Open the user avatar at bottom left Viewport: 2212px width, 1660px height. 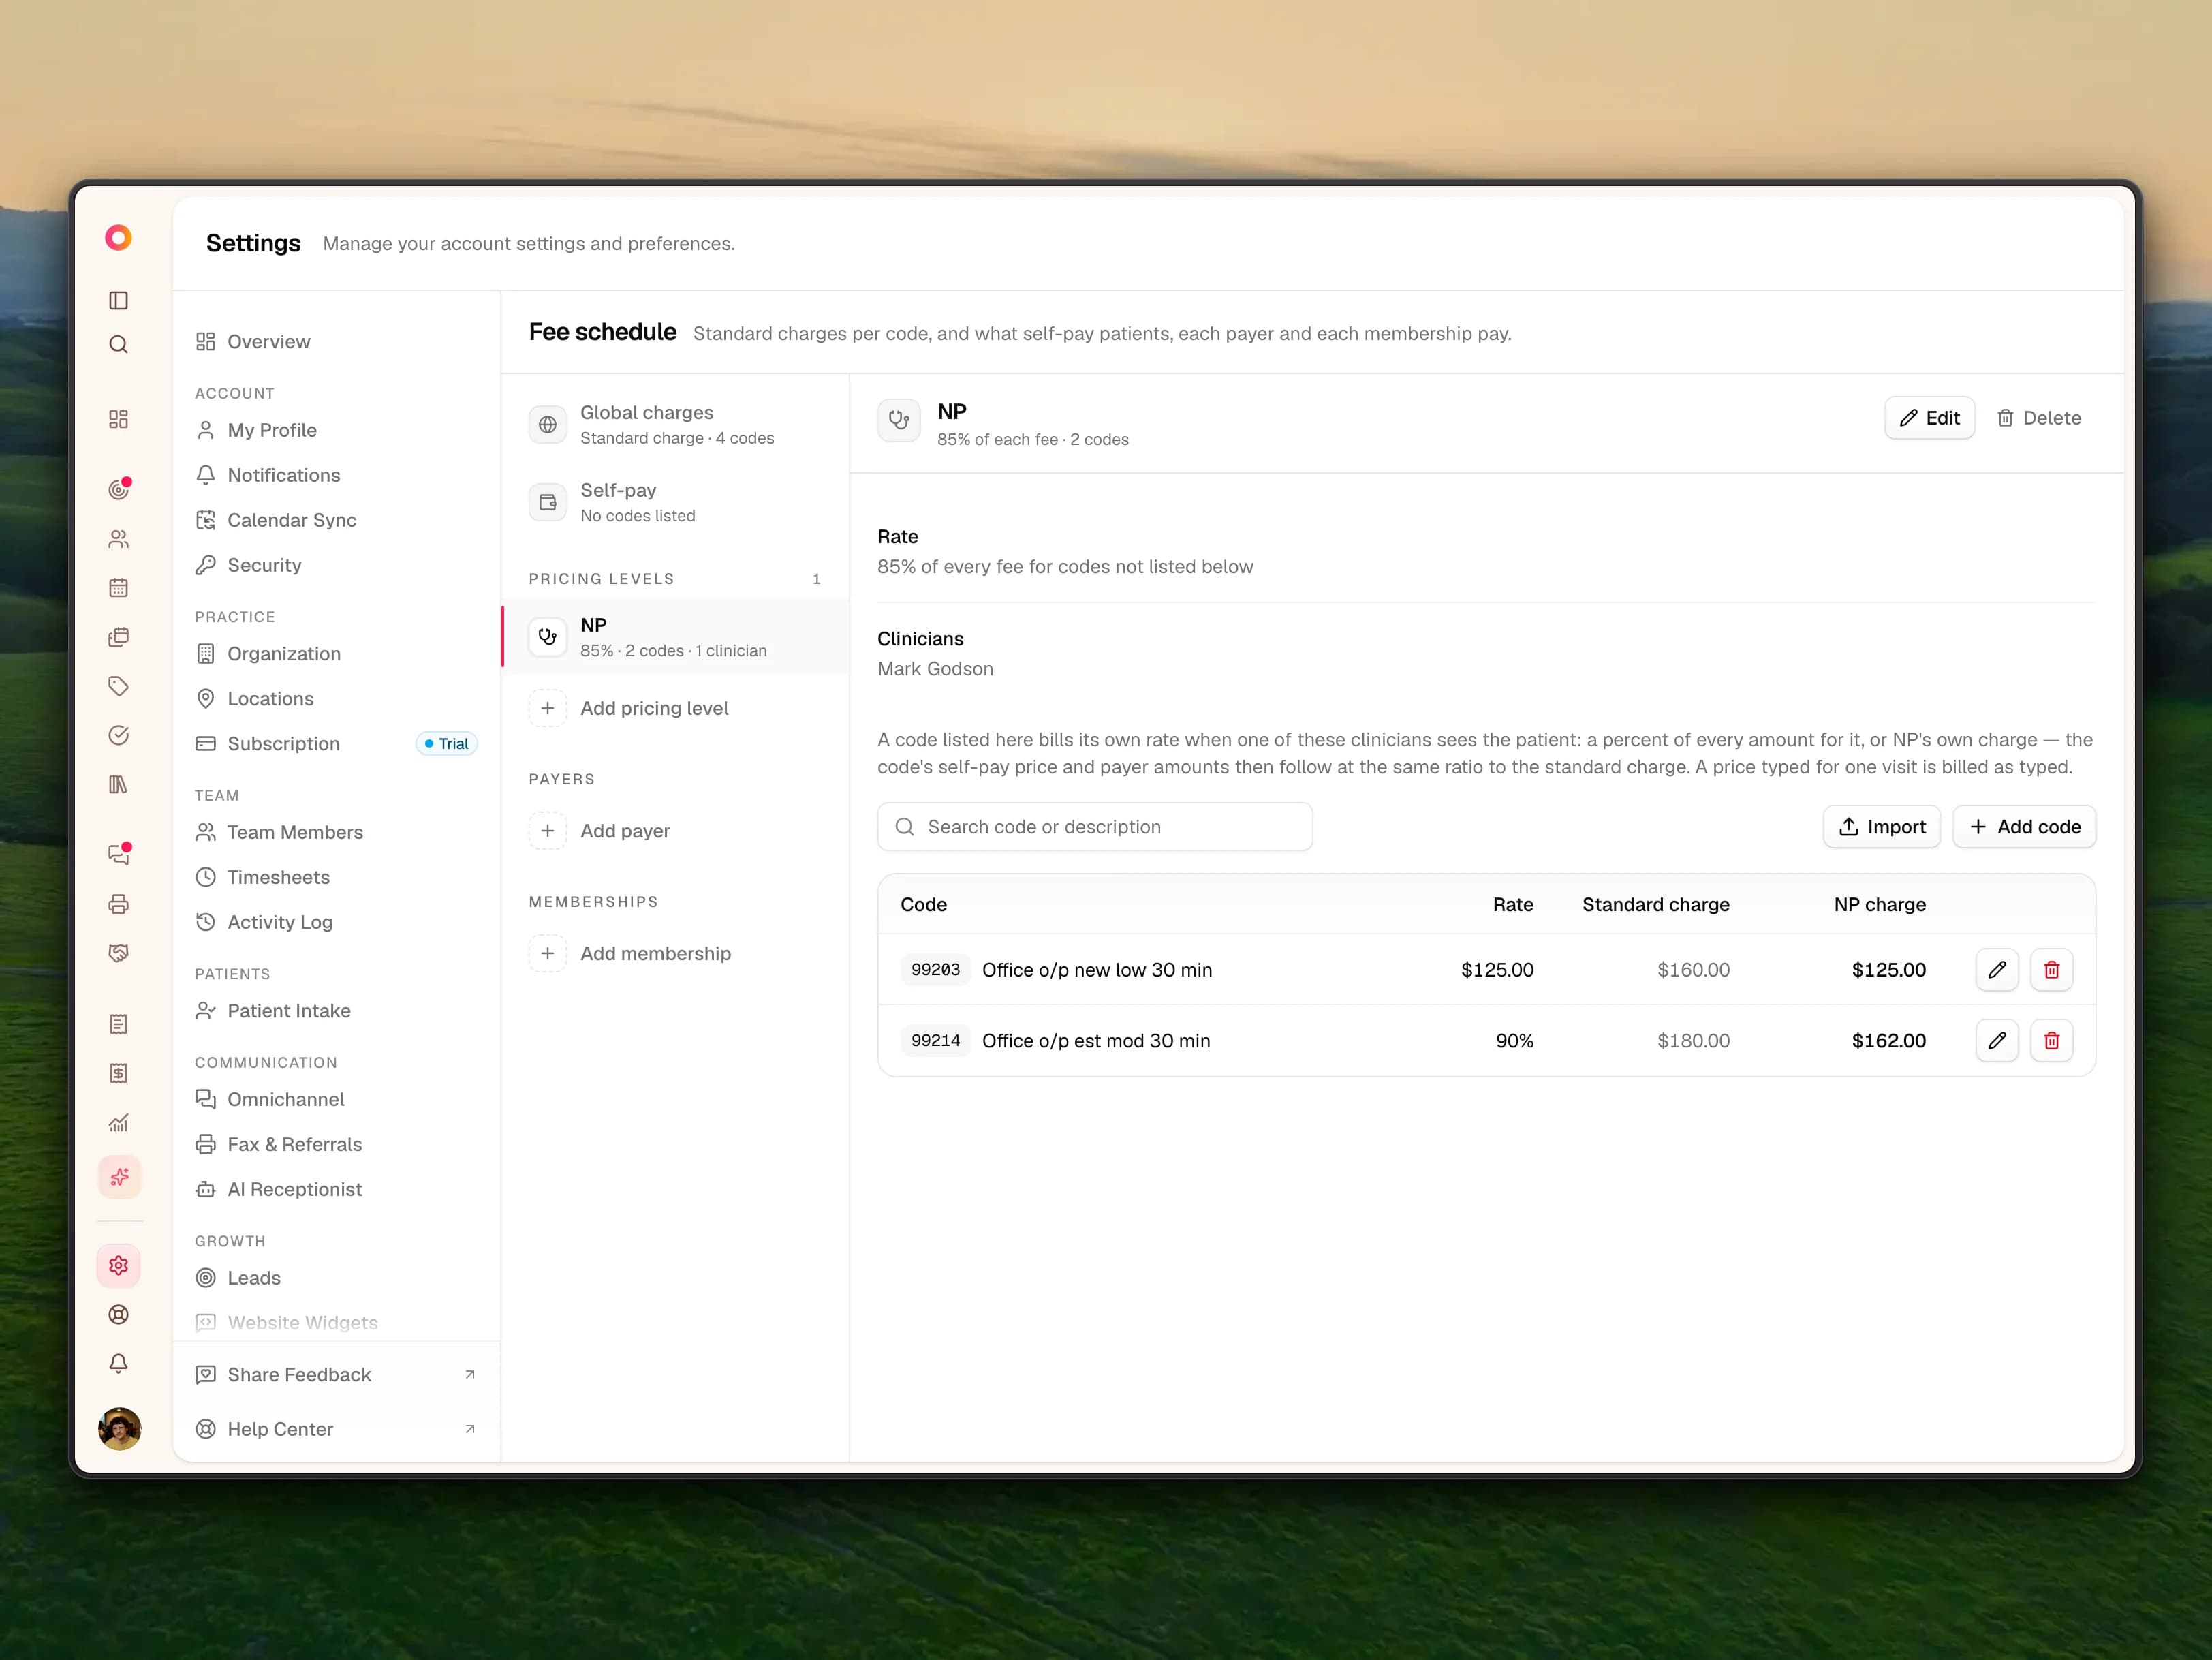[119, 1428]
